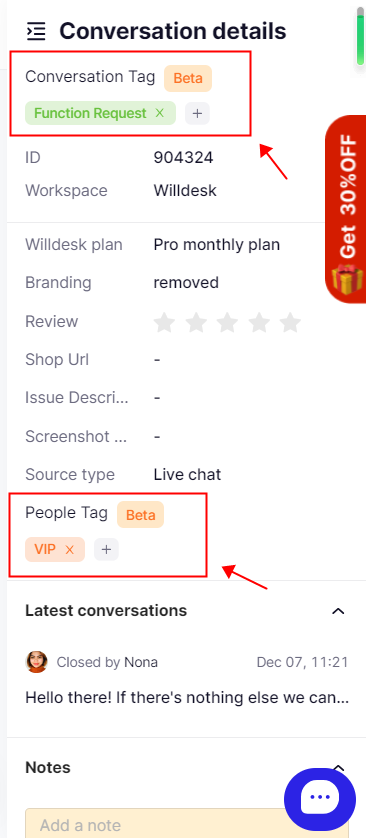The image size is (366, 838).
Task: Collapse the Latest conversations section
Action: [x=338, y=611]
